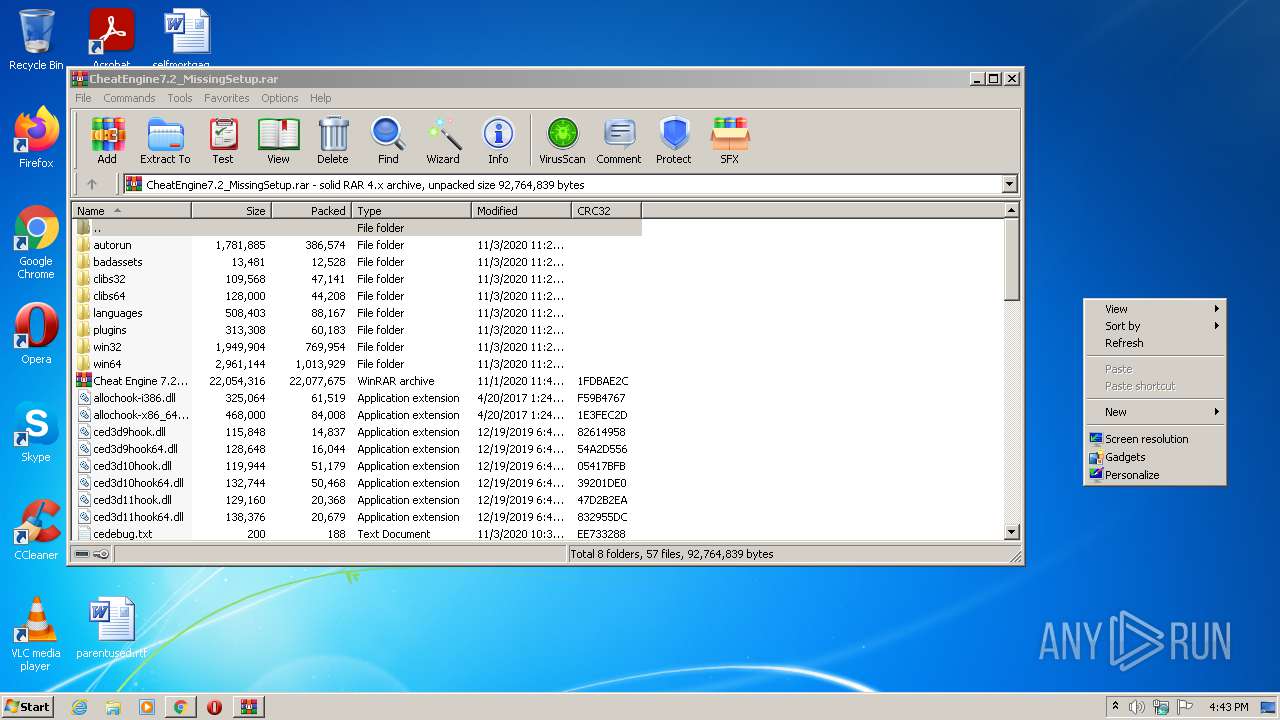Select the allochook-i386.dll file
This screenshot has width=1280, height=720.
[357, 398]
